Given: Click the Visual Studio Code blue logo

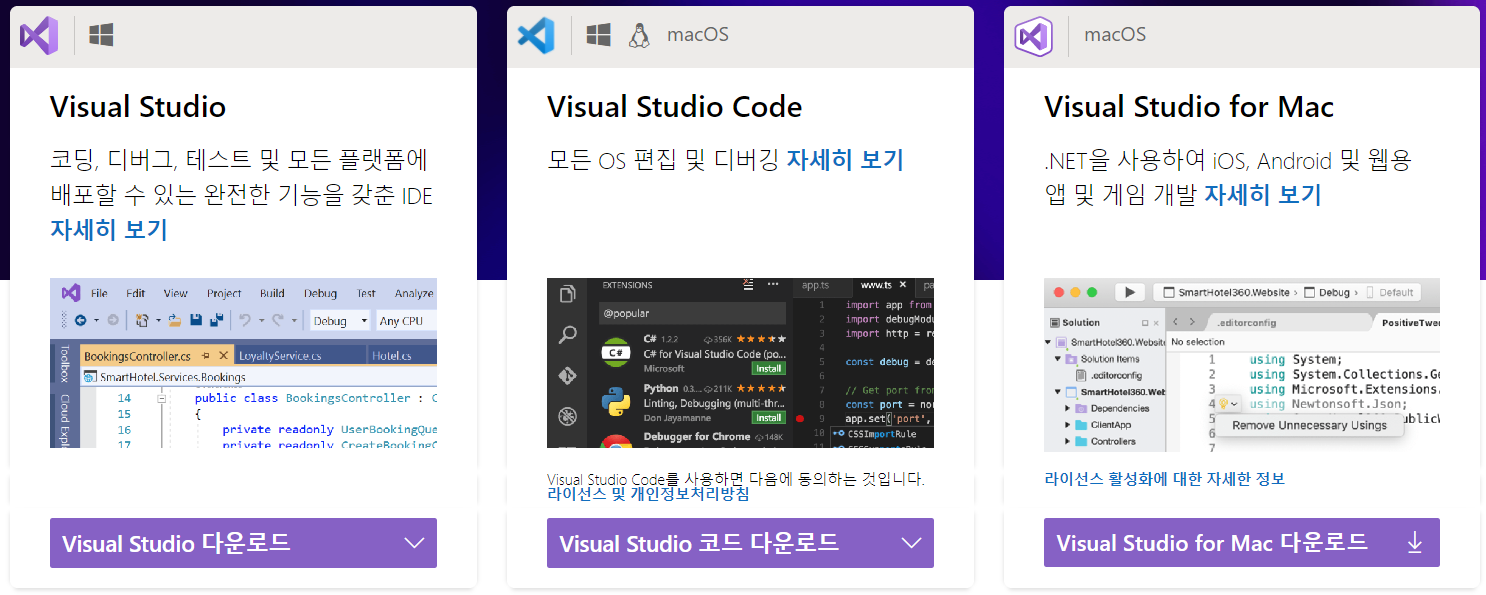Looking at the screenshot, I should (x=536, y=35).
